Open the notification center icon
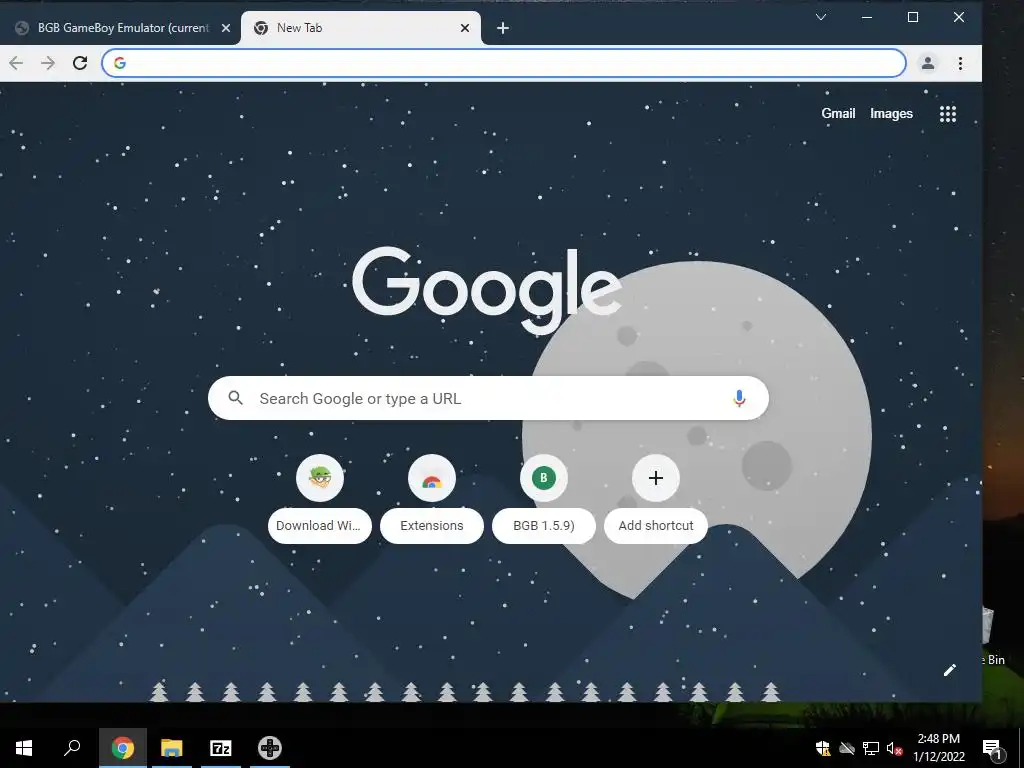Screen dimensions: 1024x768 (993, 748)
